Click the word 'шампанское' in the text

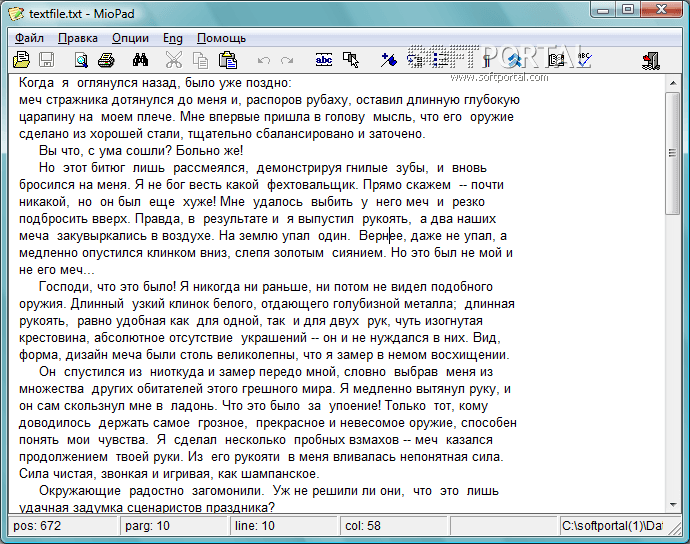coord(279,474)
